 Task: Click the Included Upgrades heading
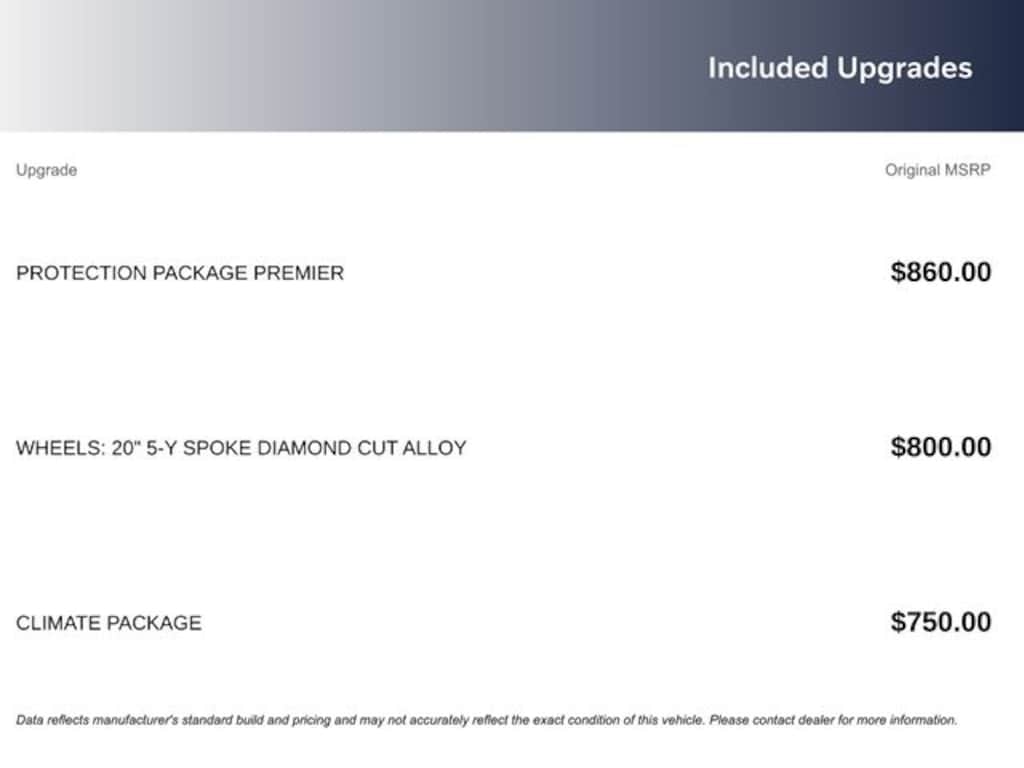tap(839, 68)
